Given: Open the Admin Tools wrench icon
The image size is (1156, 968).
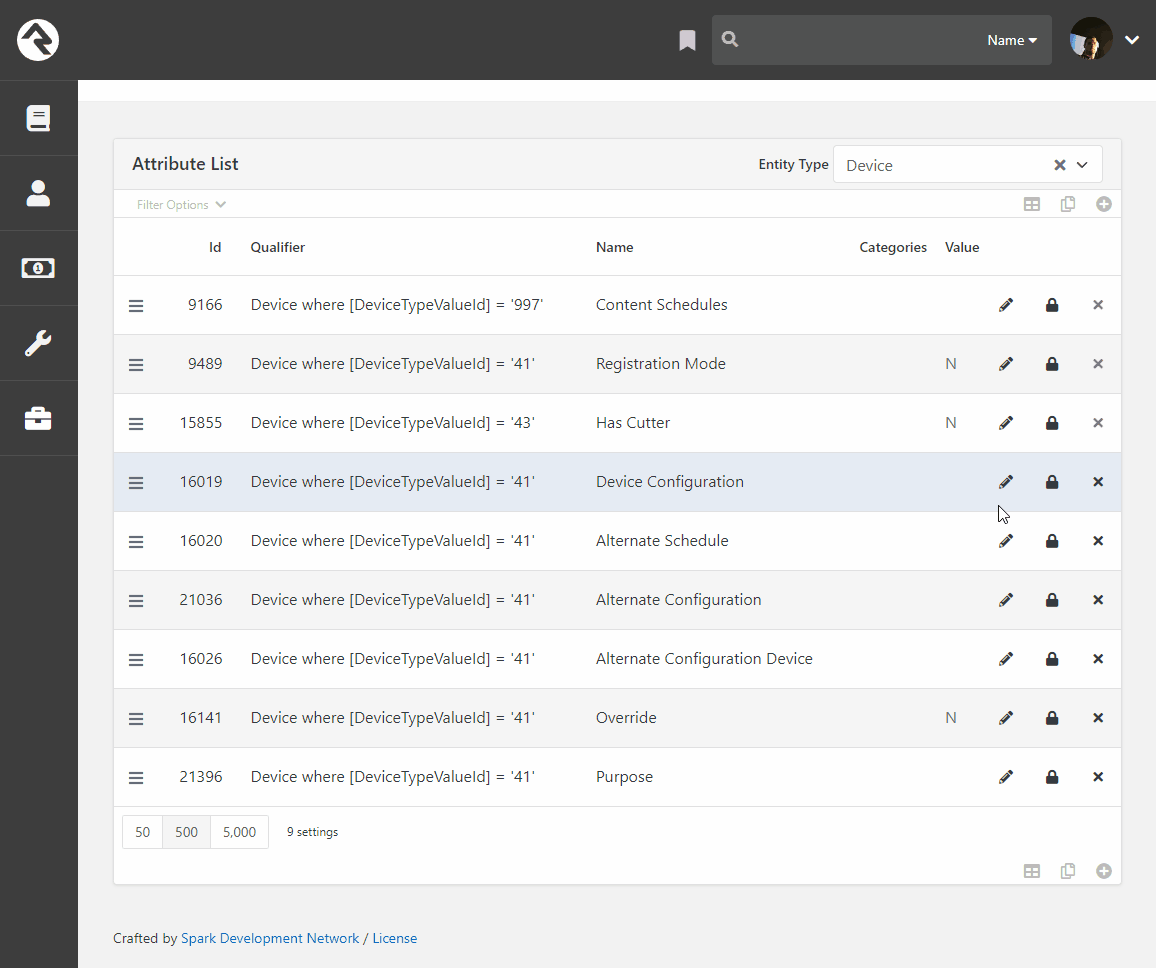Looking at the screenshot, I should (38, 344).
